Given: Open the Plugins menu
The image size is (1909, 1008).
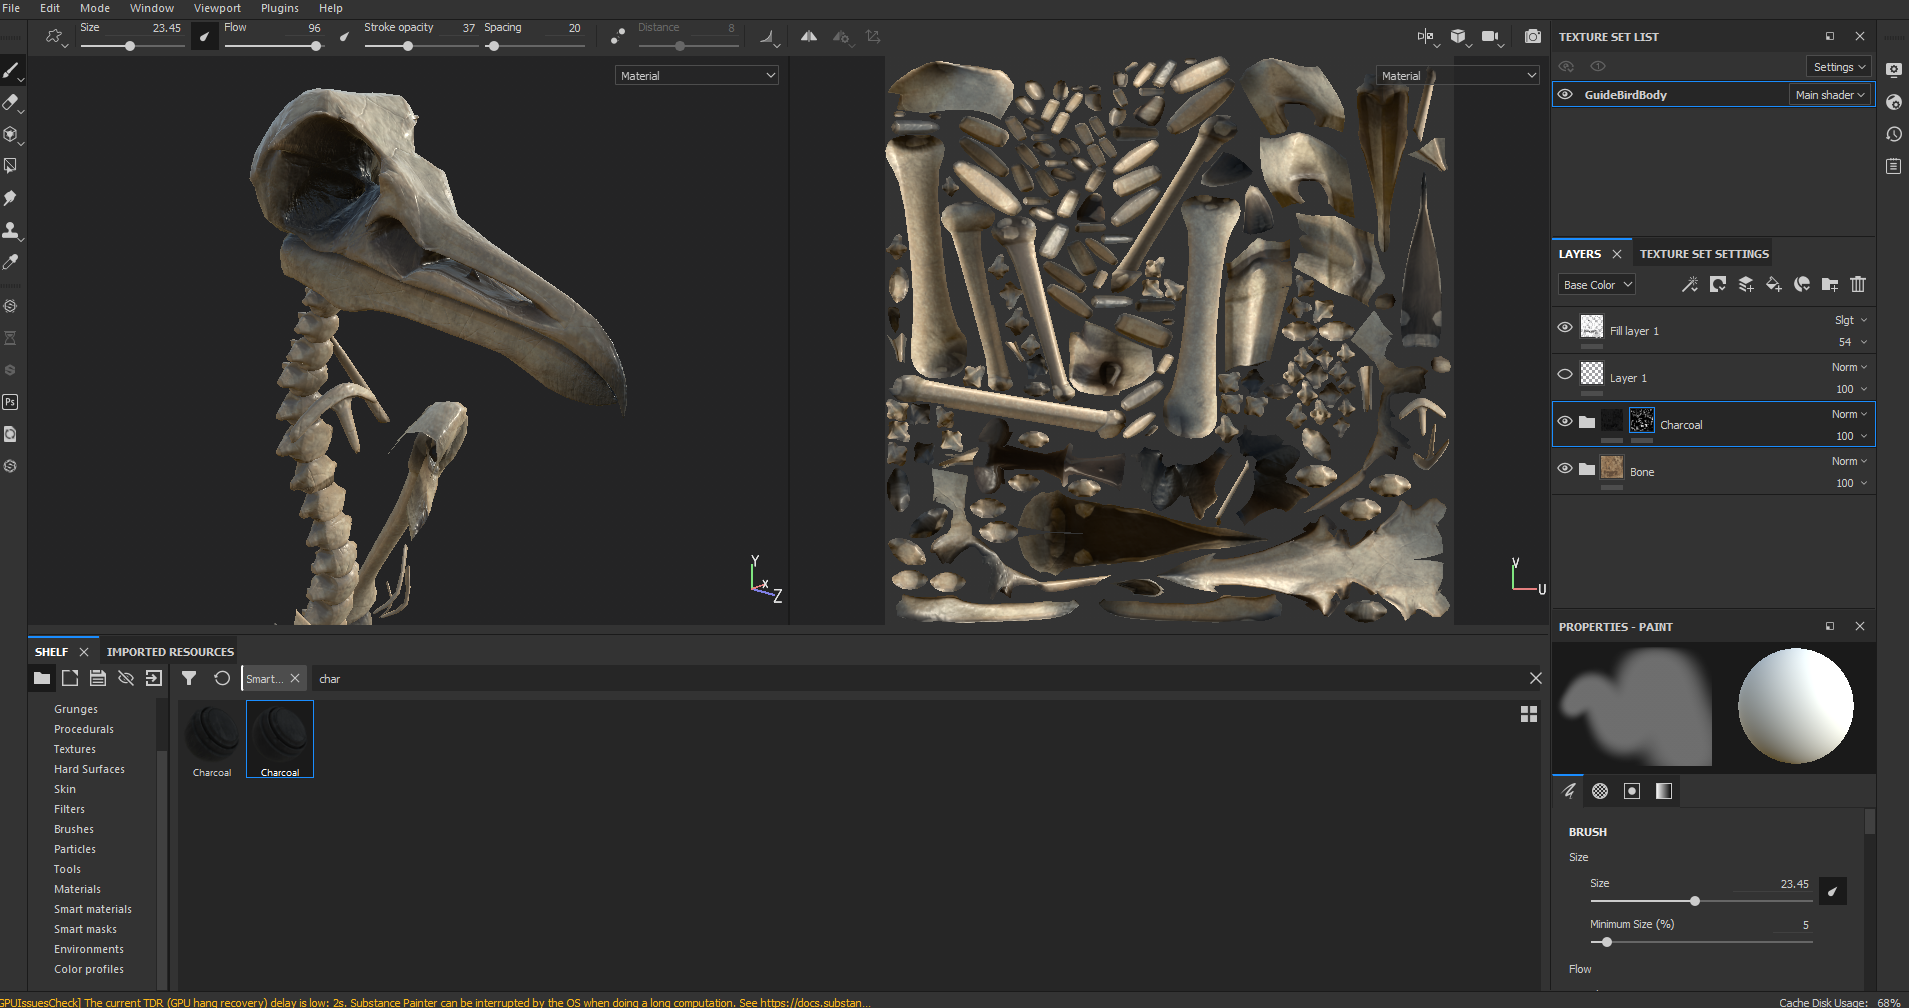Looking at the screenshot, I should [279, 8].
